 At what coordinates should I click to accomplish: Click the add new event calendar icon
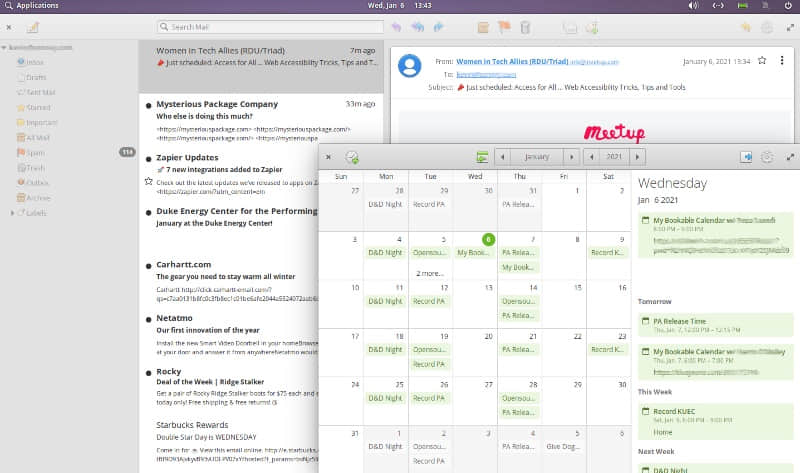352,157
